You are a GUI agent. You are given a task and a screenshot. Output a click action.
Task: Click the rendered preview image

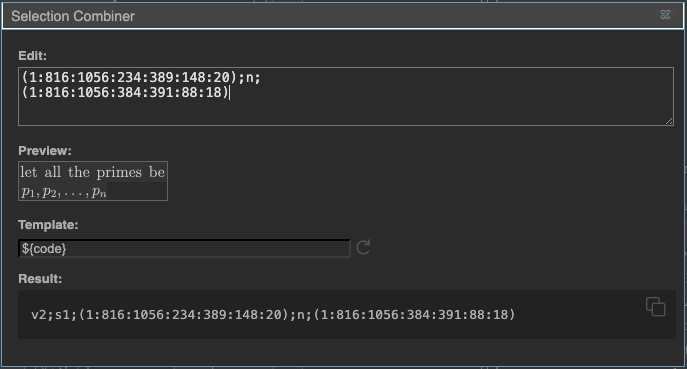(93, 181)
